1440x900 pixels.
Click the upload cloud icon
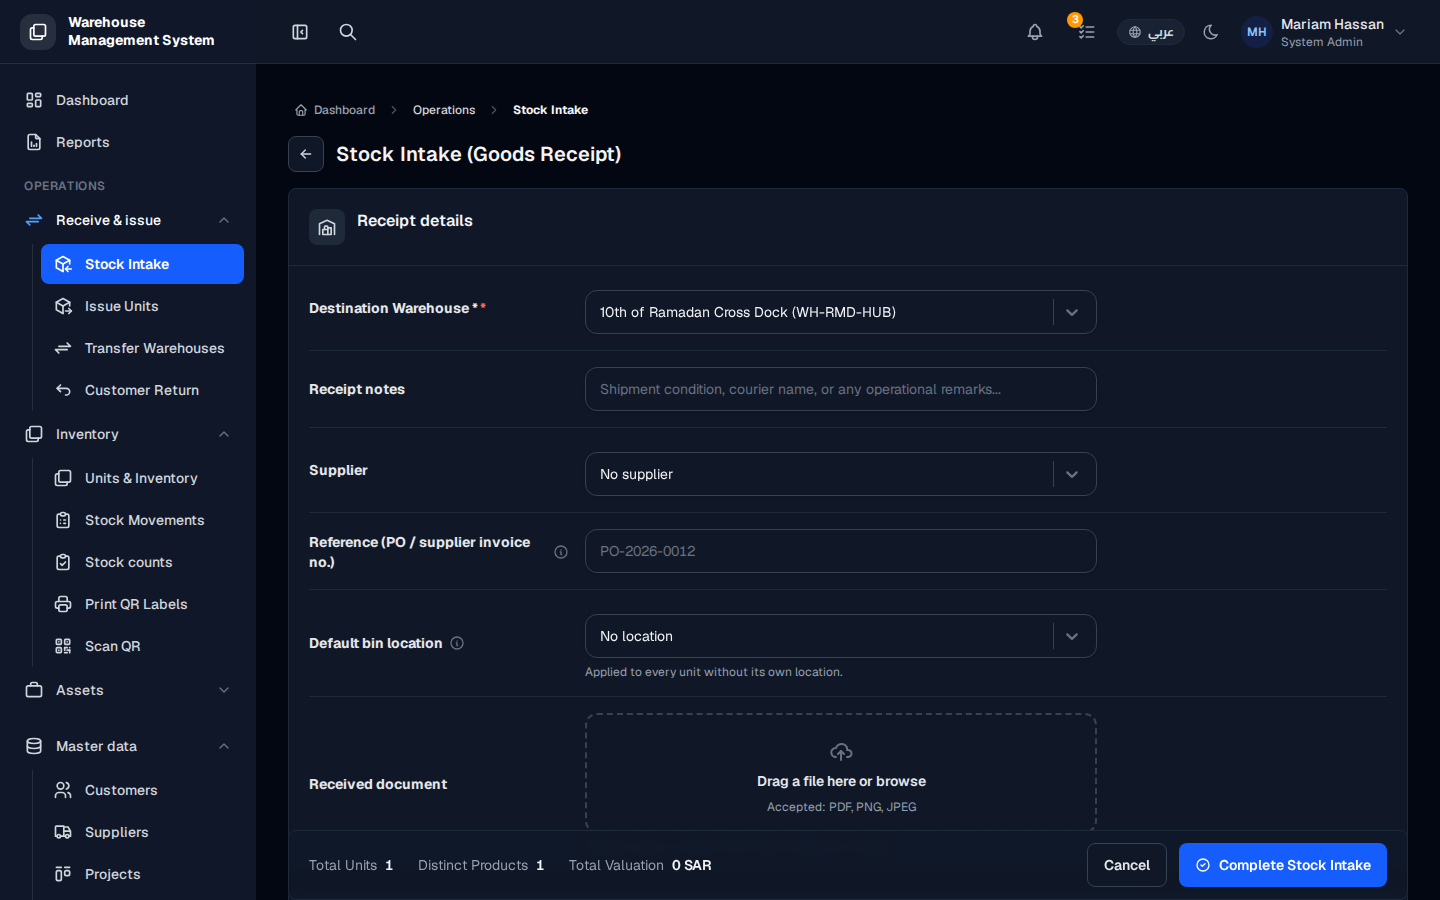[x=841, y=752]
